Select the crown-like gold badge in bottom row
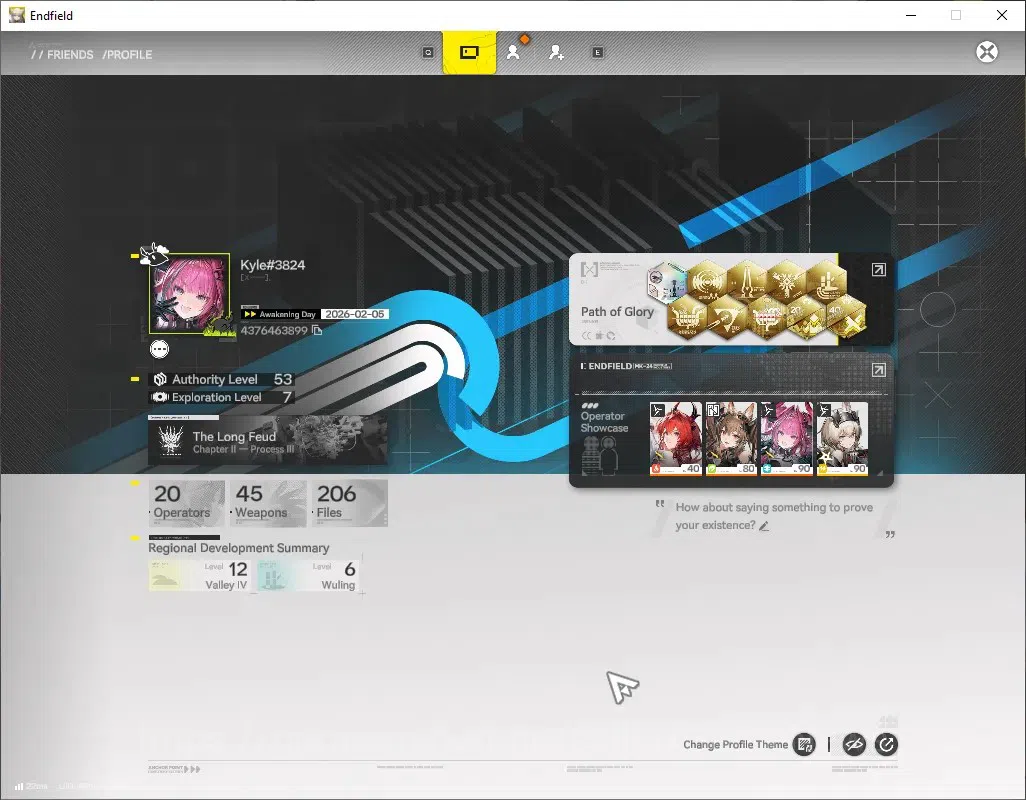1026x800 pixels. click(x=687, y=317)
